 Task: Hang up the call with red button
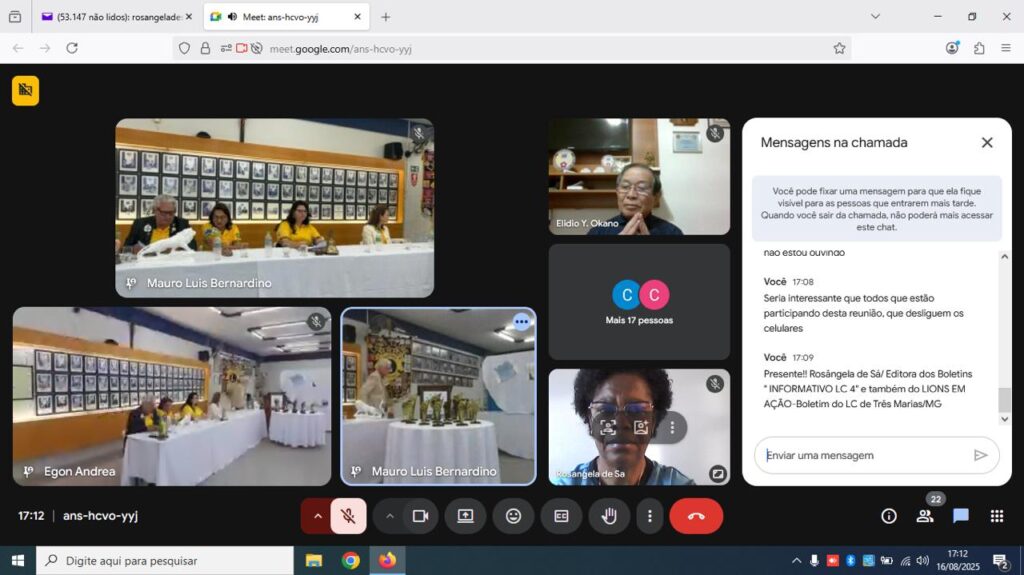696,516
